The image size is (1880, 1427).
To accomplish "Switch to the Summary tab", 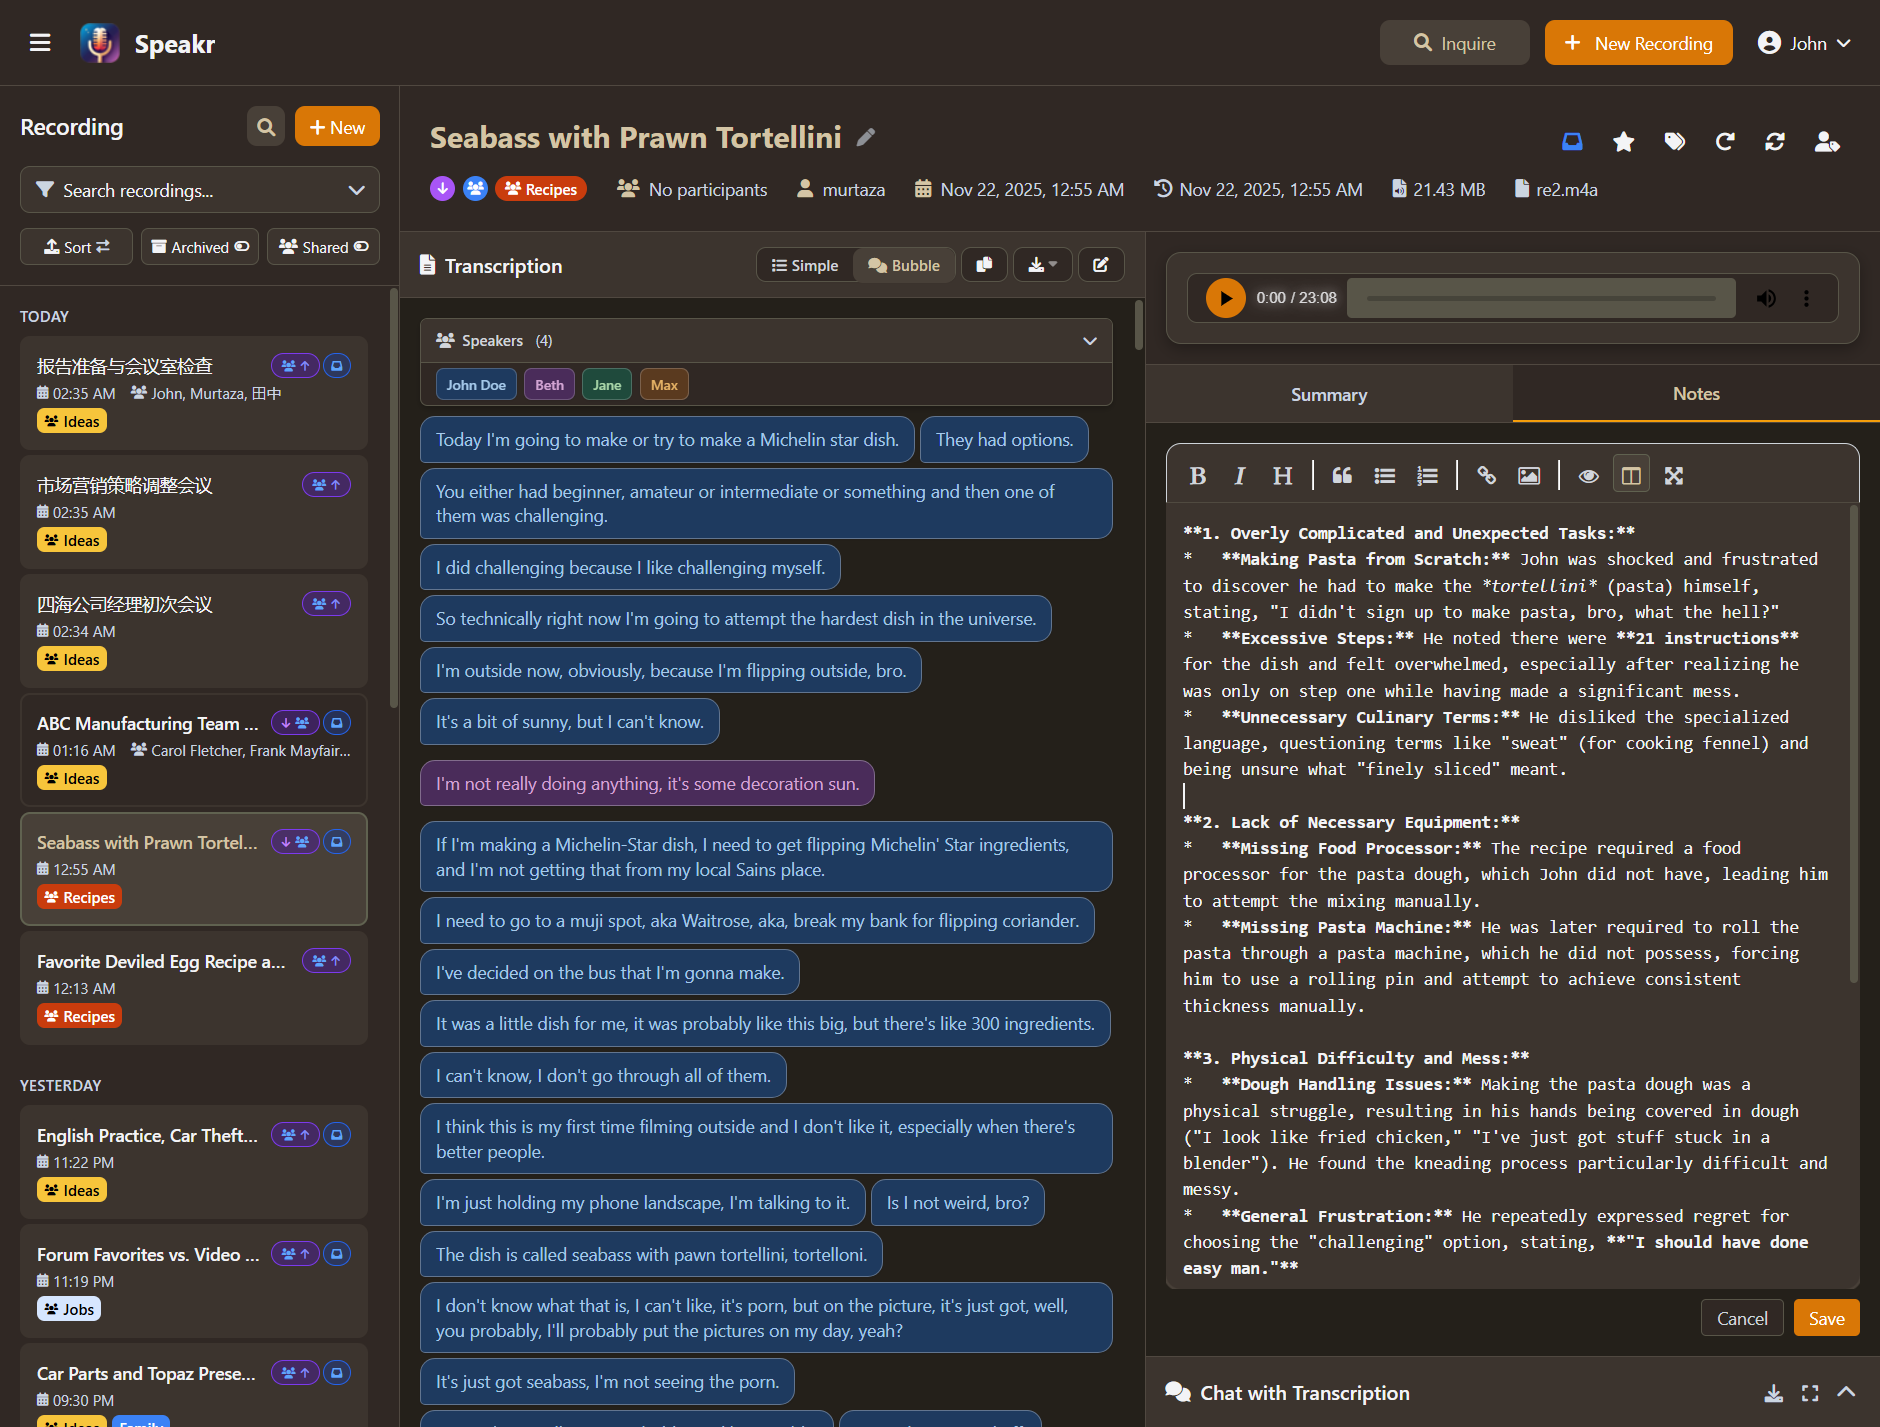I will (1328, 394).
